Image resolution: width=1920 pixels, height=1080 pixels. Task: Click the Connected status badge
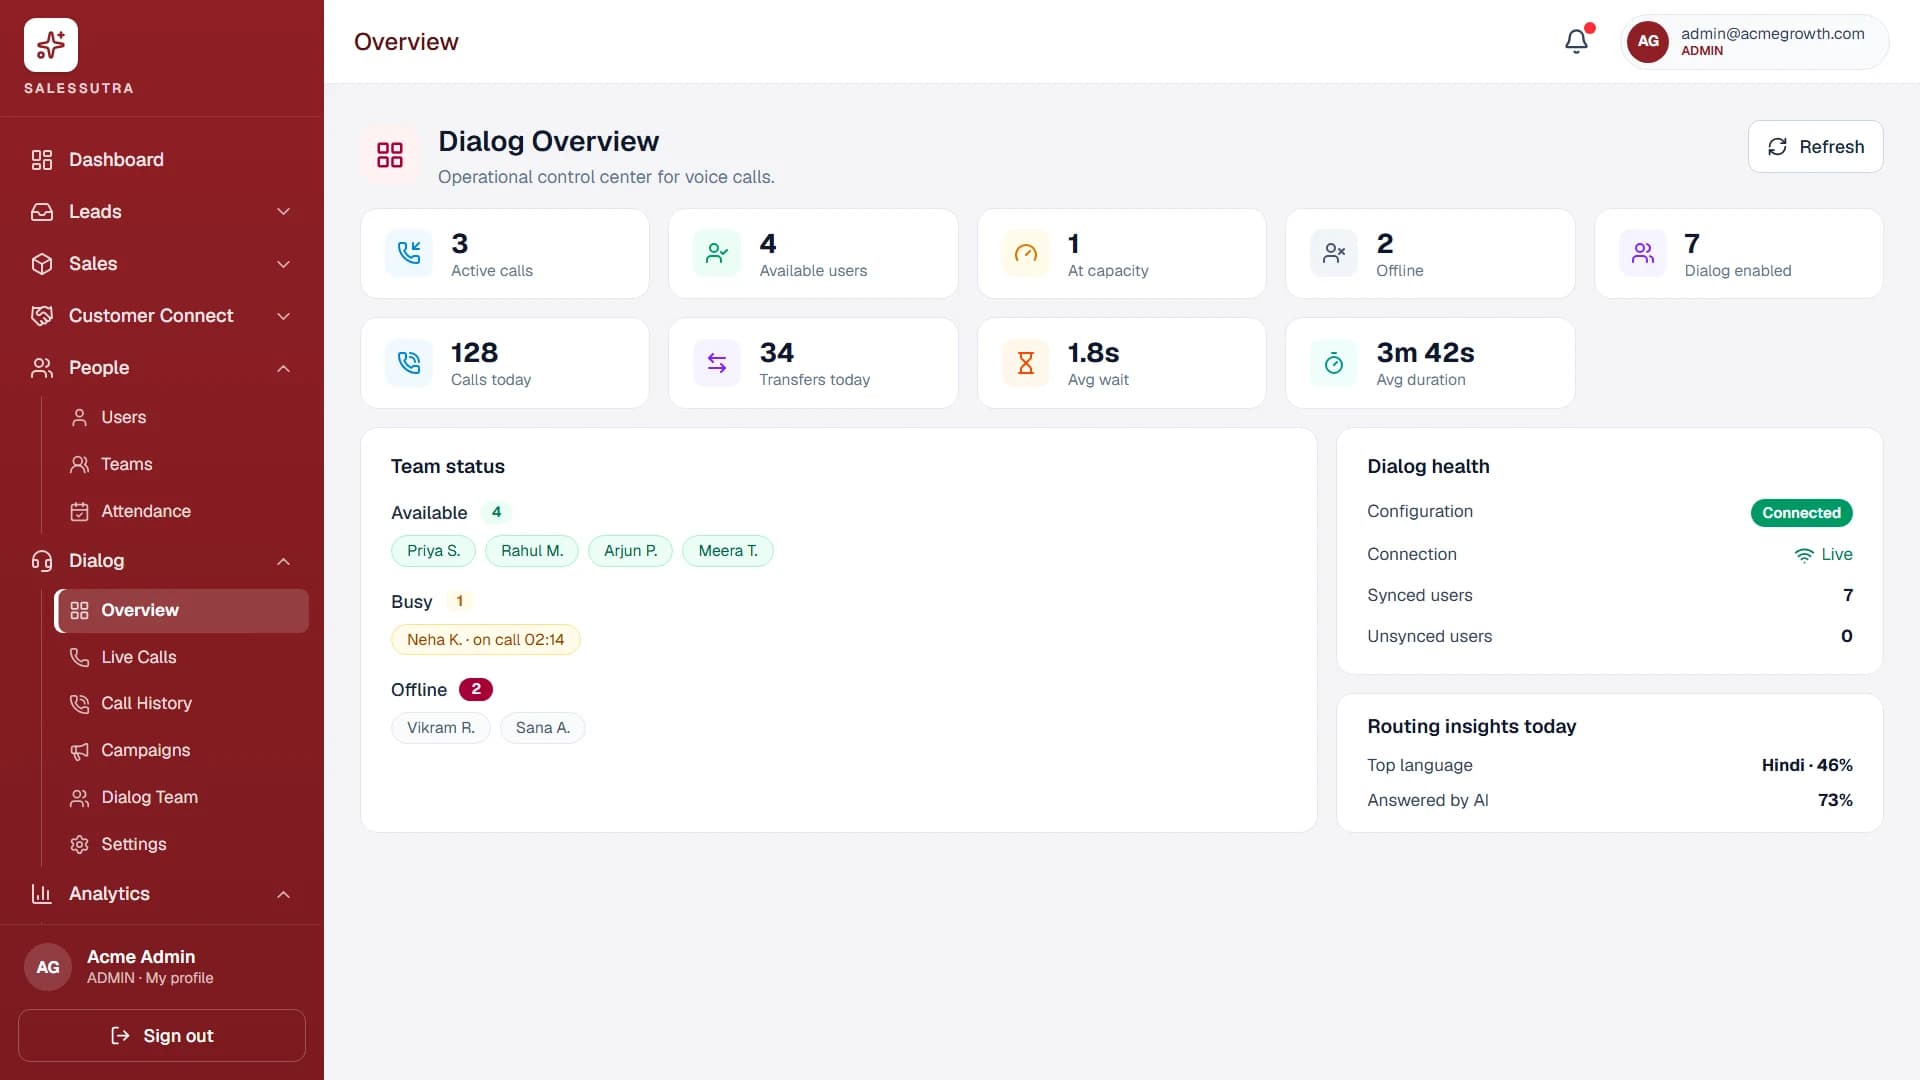(1801, 513)
